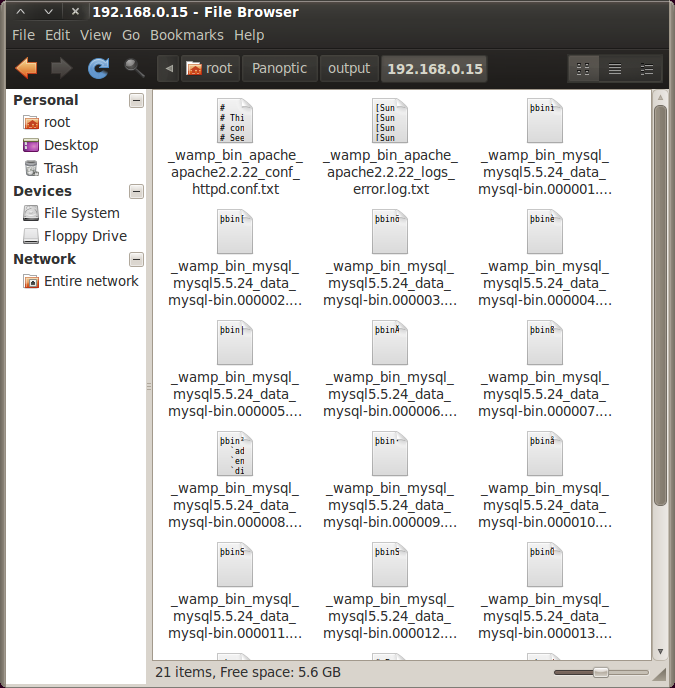Click the window resize grip corner
675x688 pixels.
coord(660,674)
